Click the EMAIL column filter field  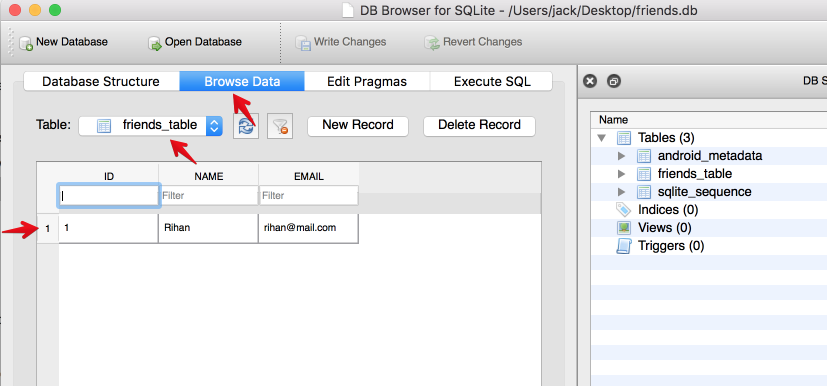309,196
